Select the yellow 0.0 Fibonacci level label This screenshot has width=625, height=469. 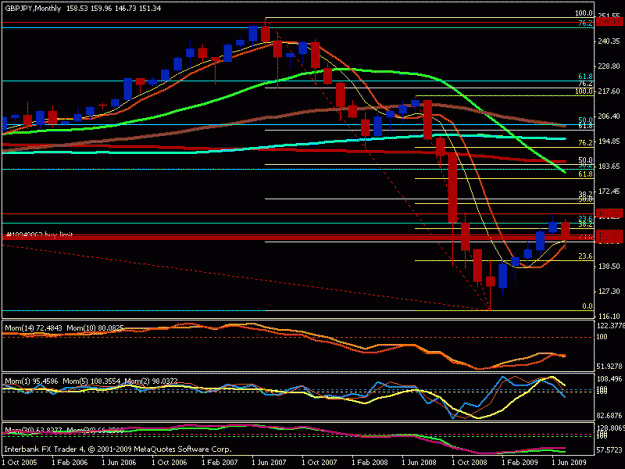(588, 306)
